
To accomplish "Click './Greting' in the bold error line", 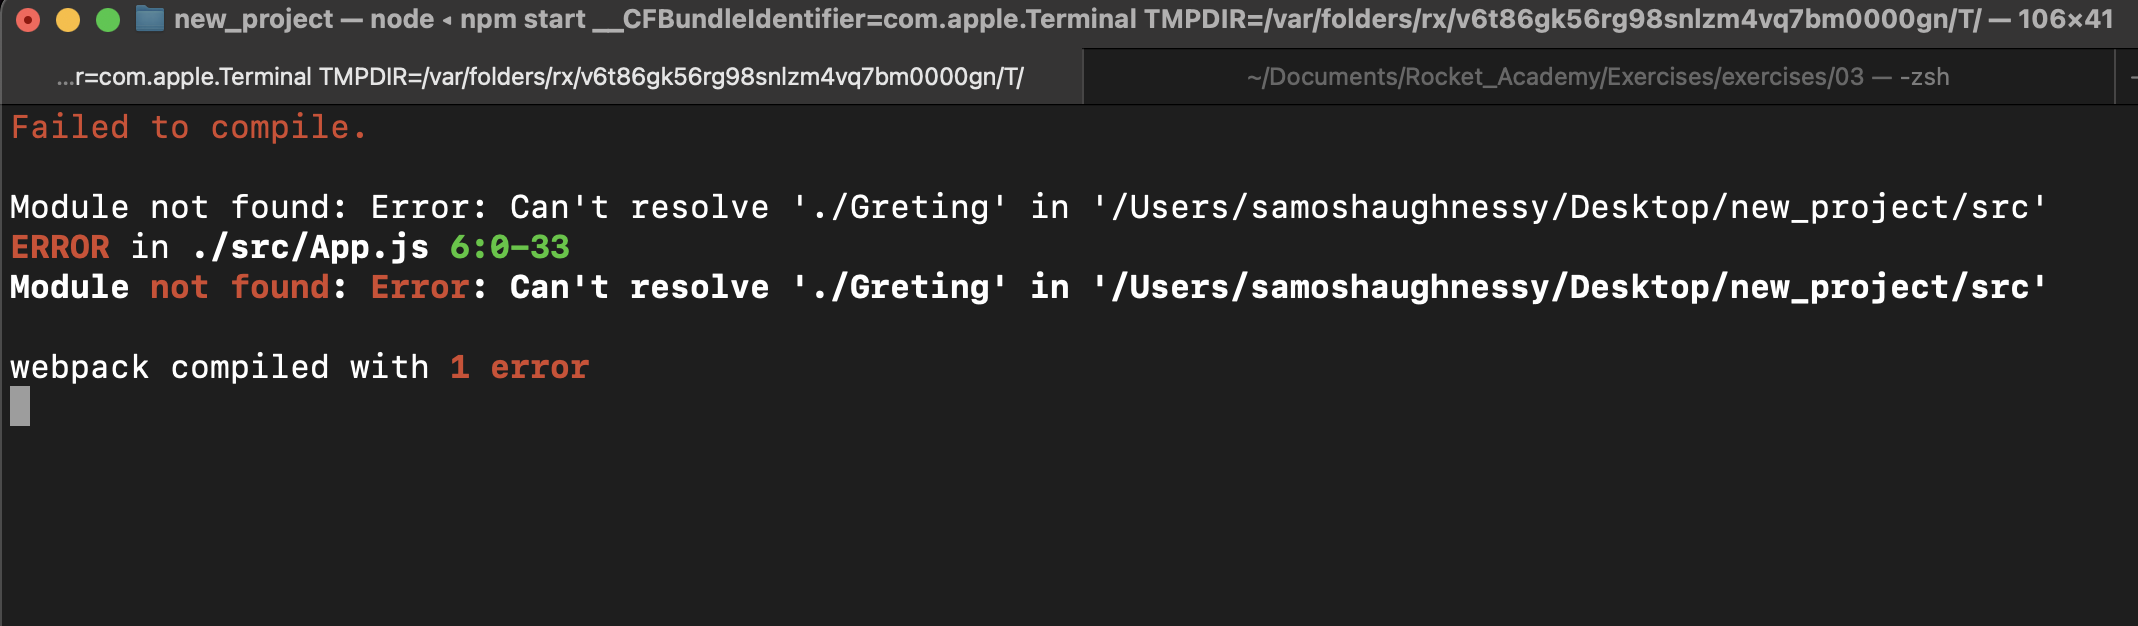I will click(899, 288).
